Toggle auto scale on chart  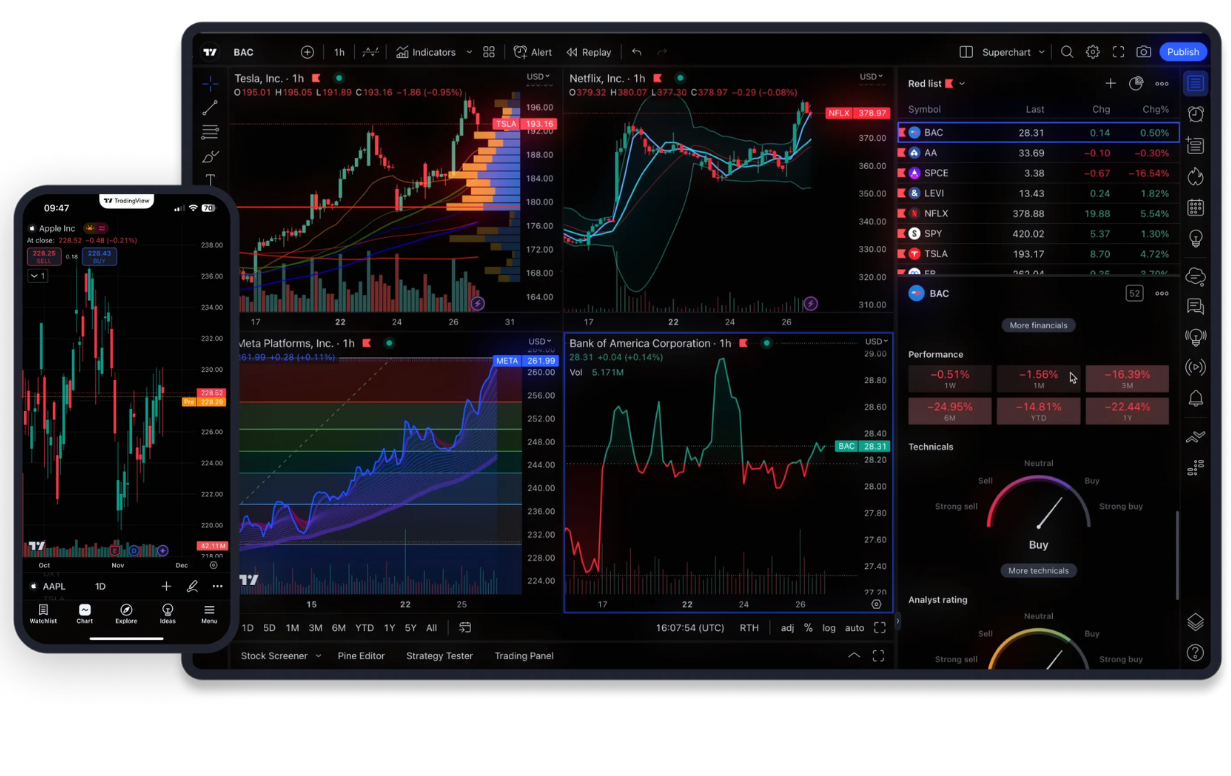[x=854, y=628]
